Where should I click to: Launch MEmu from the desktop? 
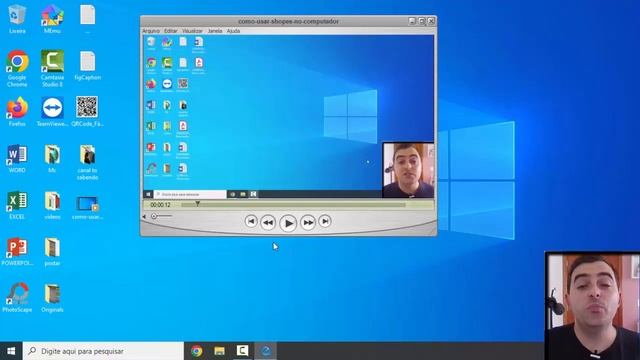(x=52, y=19)
